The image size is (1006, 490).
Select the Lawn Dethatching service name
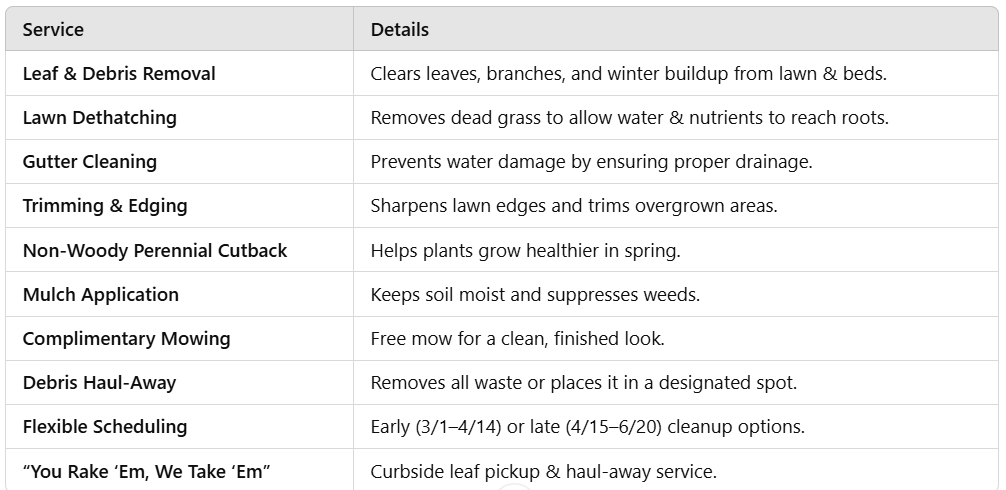pos(99,118)
